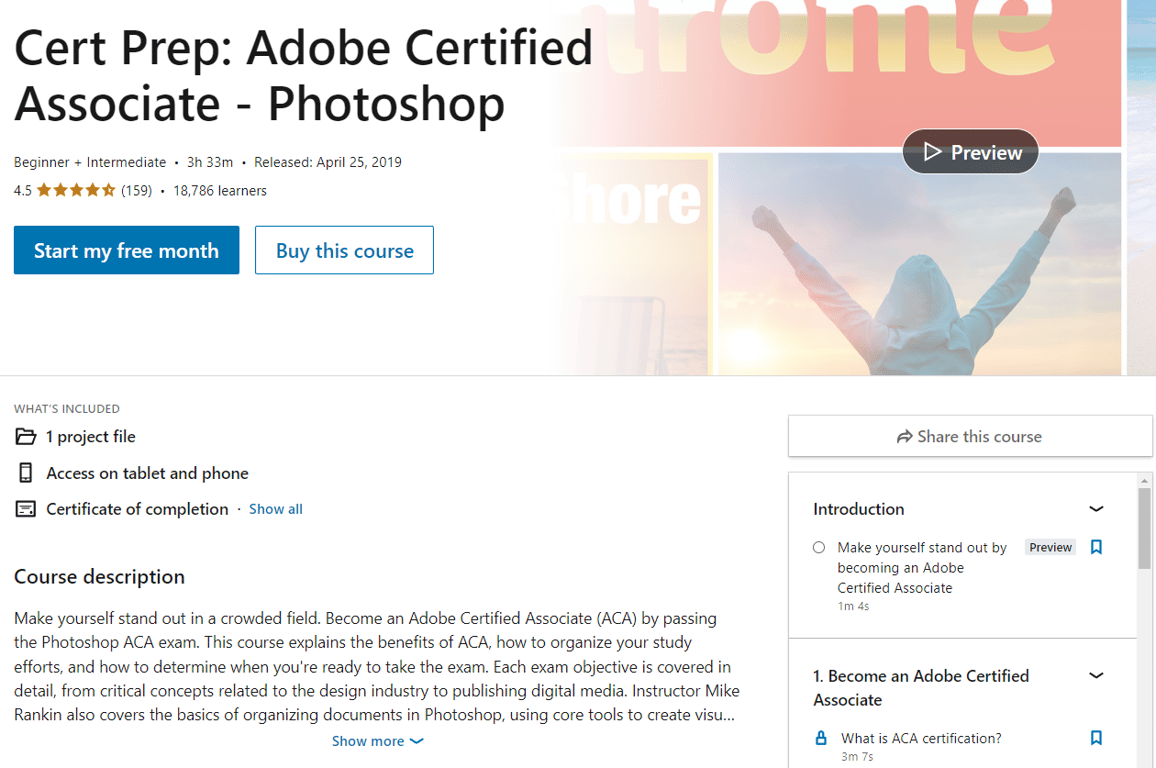
Task: Expand description with Show more
Action: click(x=377, y=741)
